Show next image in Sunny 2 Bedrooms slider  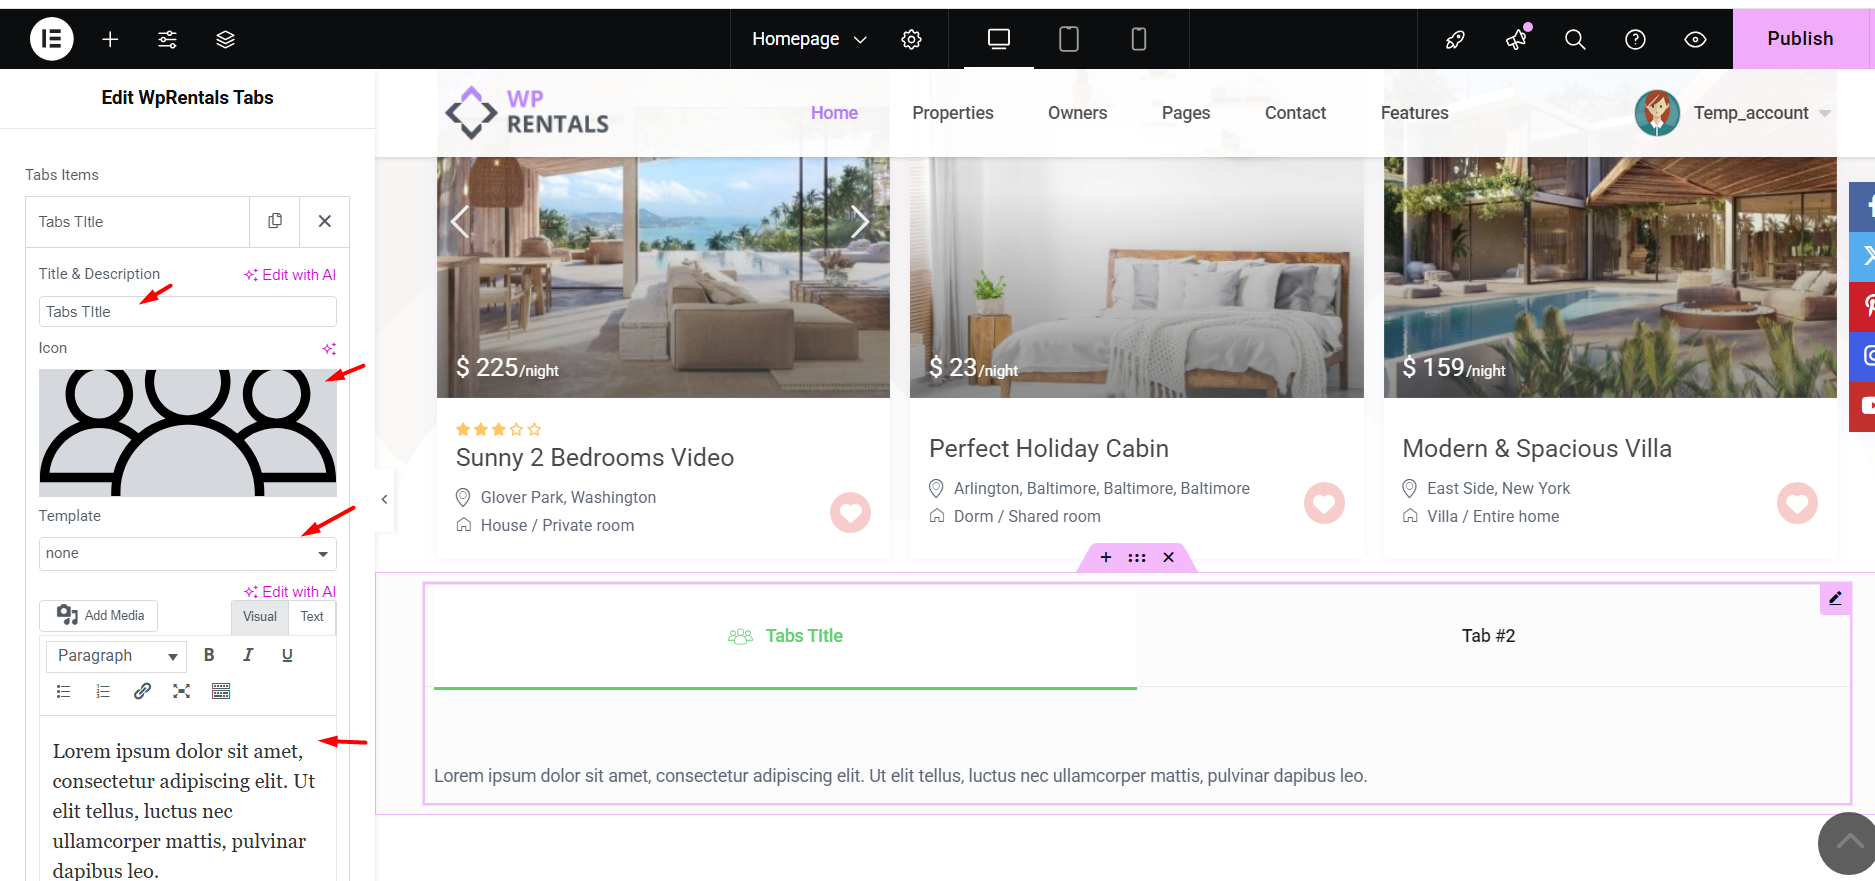click(860, 221)
